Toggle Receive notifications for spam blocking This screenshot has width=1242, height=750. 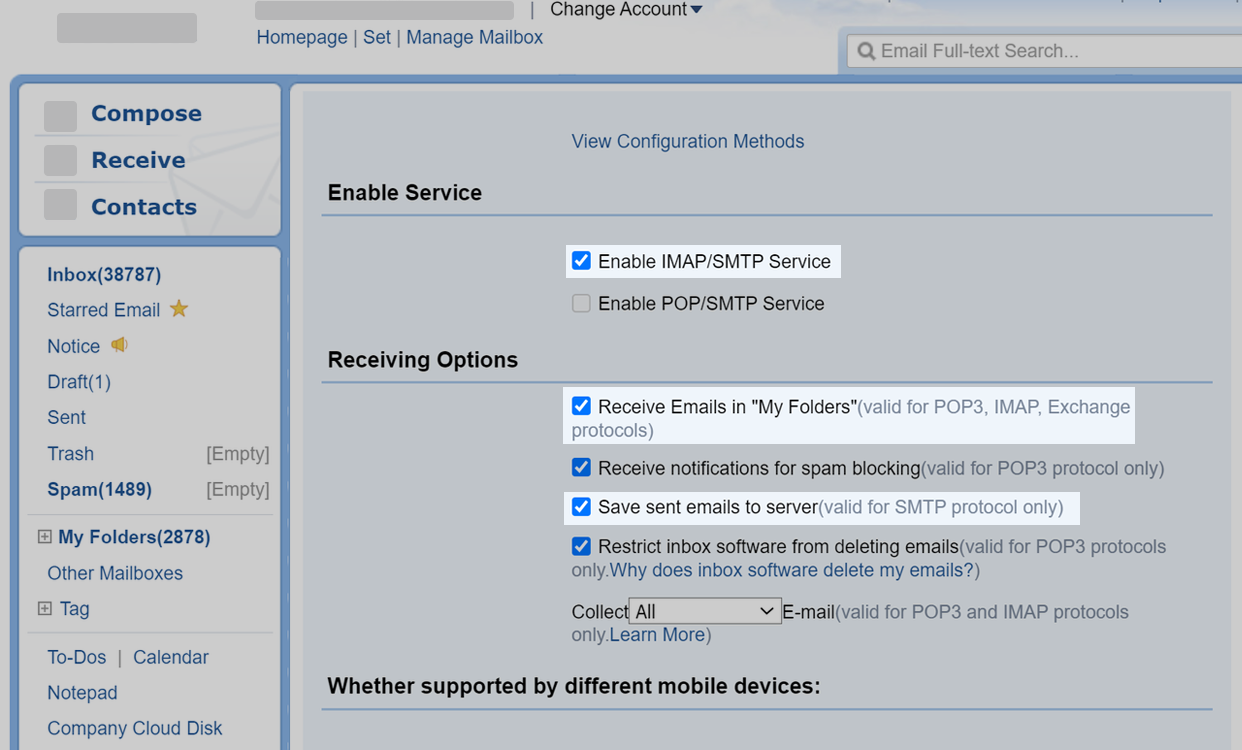tap(581, 467)
